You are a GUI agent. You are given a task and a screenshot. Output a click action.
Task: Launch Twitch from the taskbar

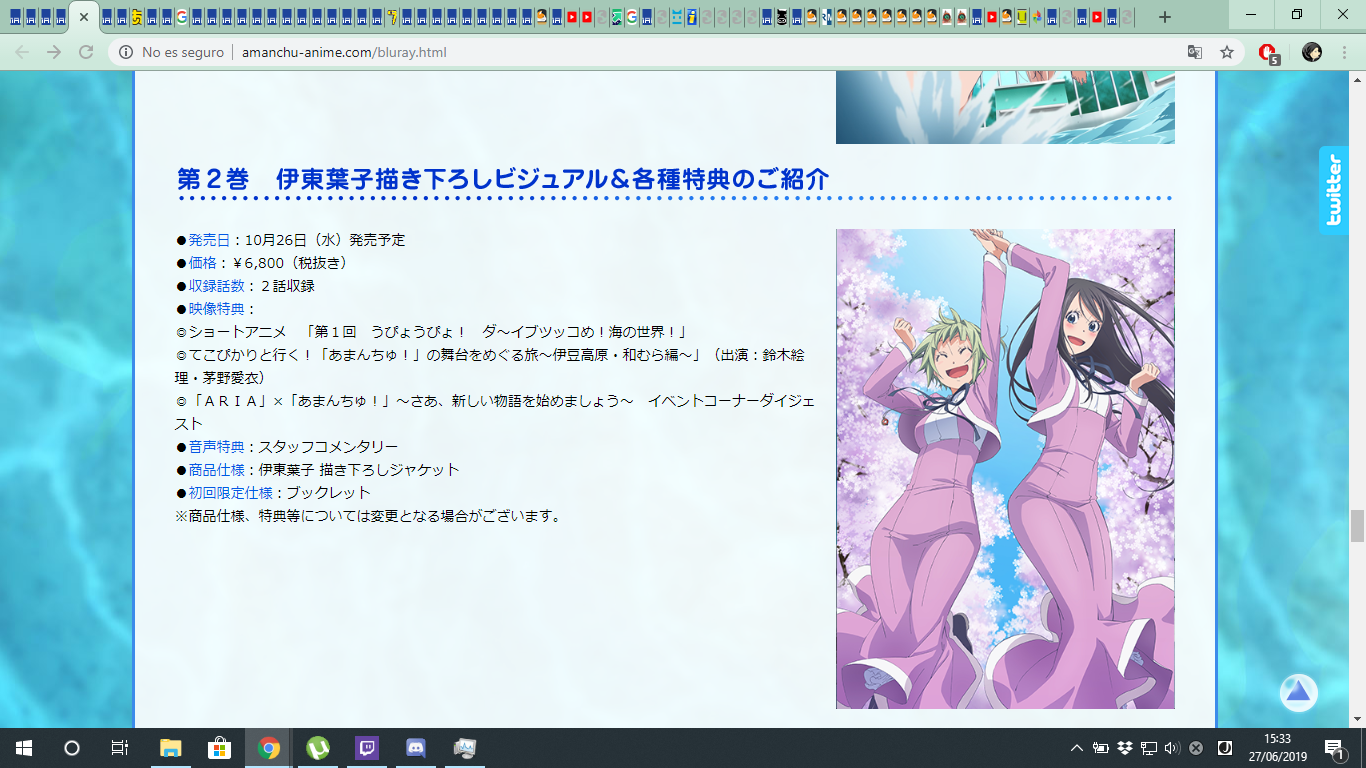367,748
